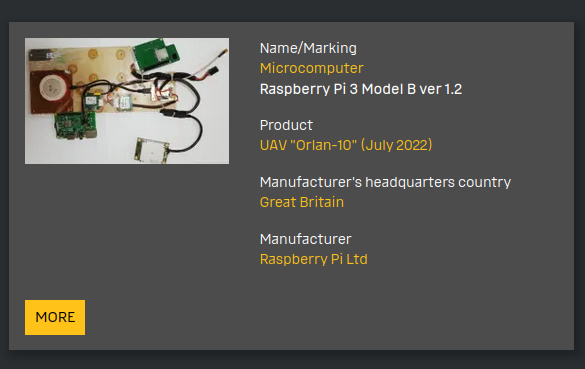Click the Name/Marking label
Viewport: 585px width, 369px height.
pos(308,48)
